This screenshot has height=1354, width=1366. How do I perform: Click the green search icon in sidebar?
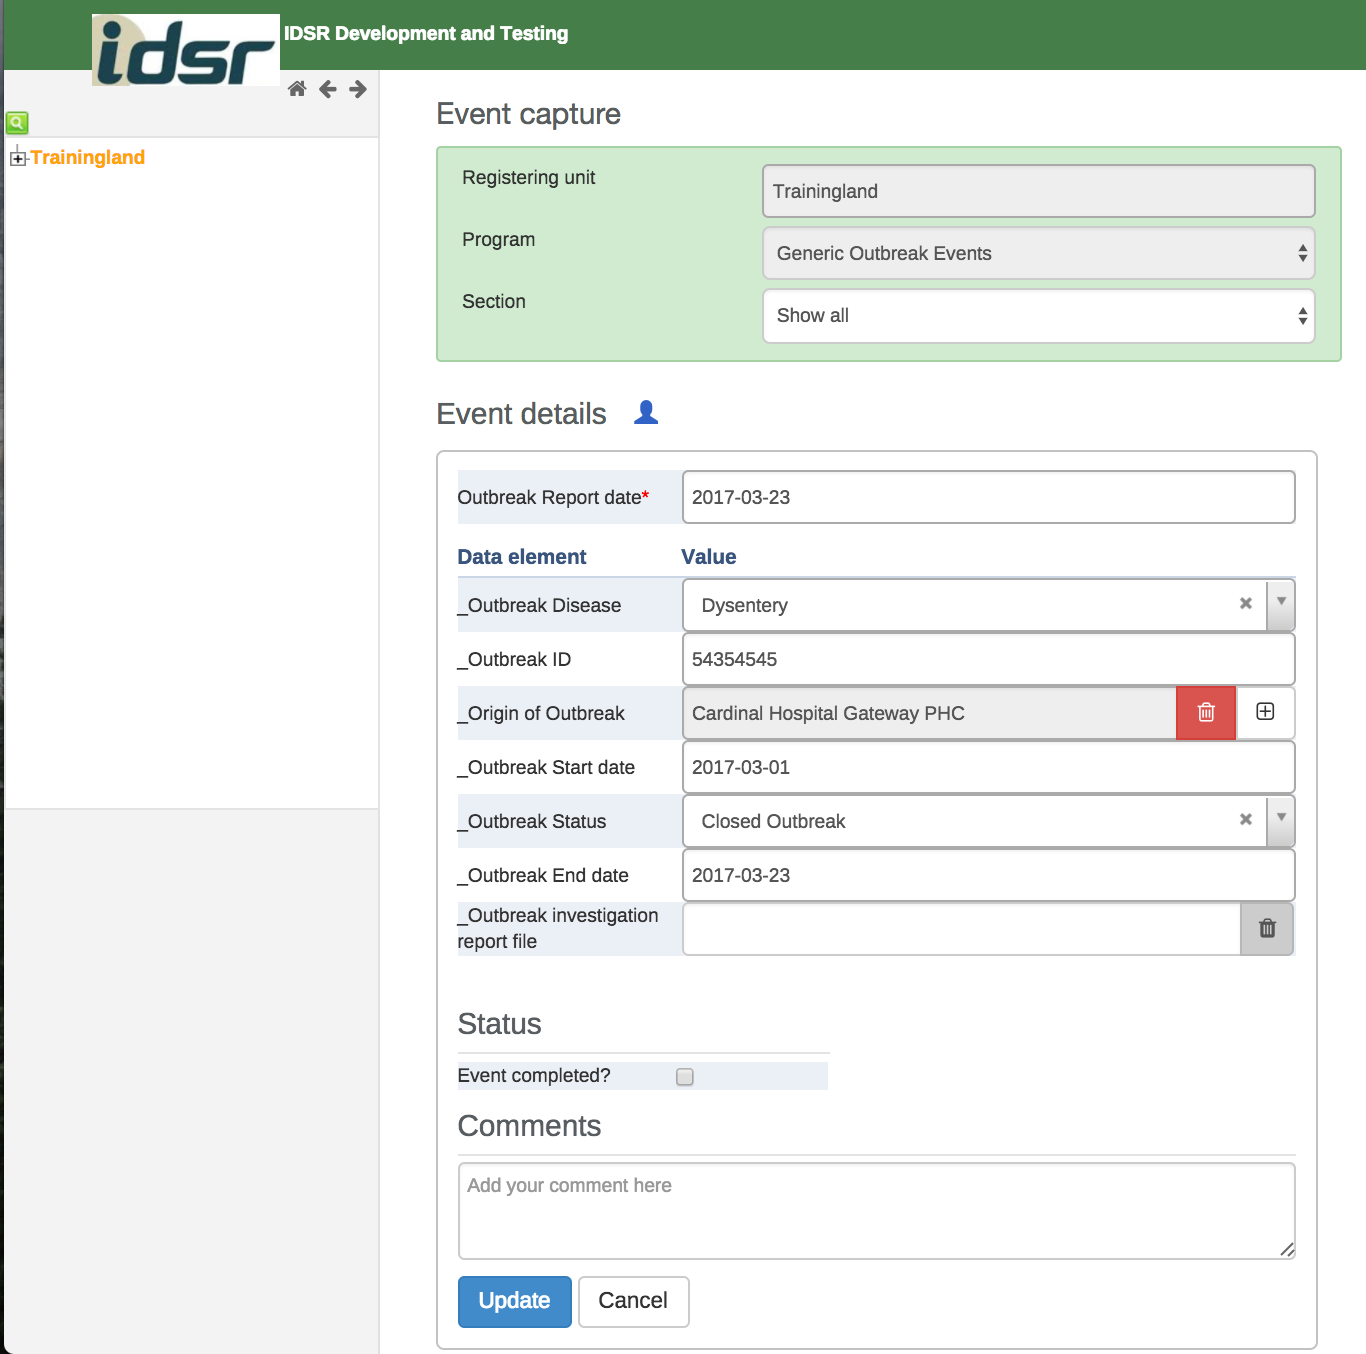point(17,123)
